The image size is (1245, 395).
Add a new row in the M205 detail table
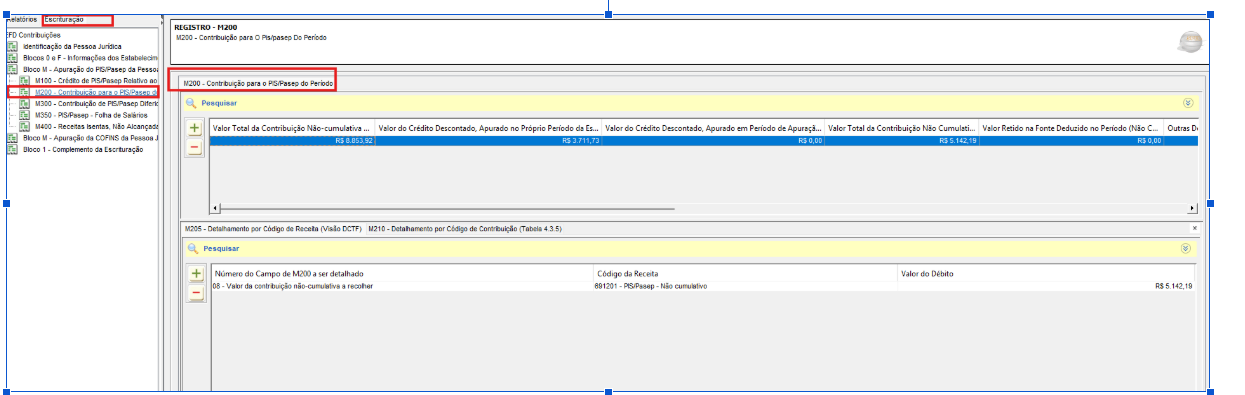196,274
